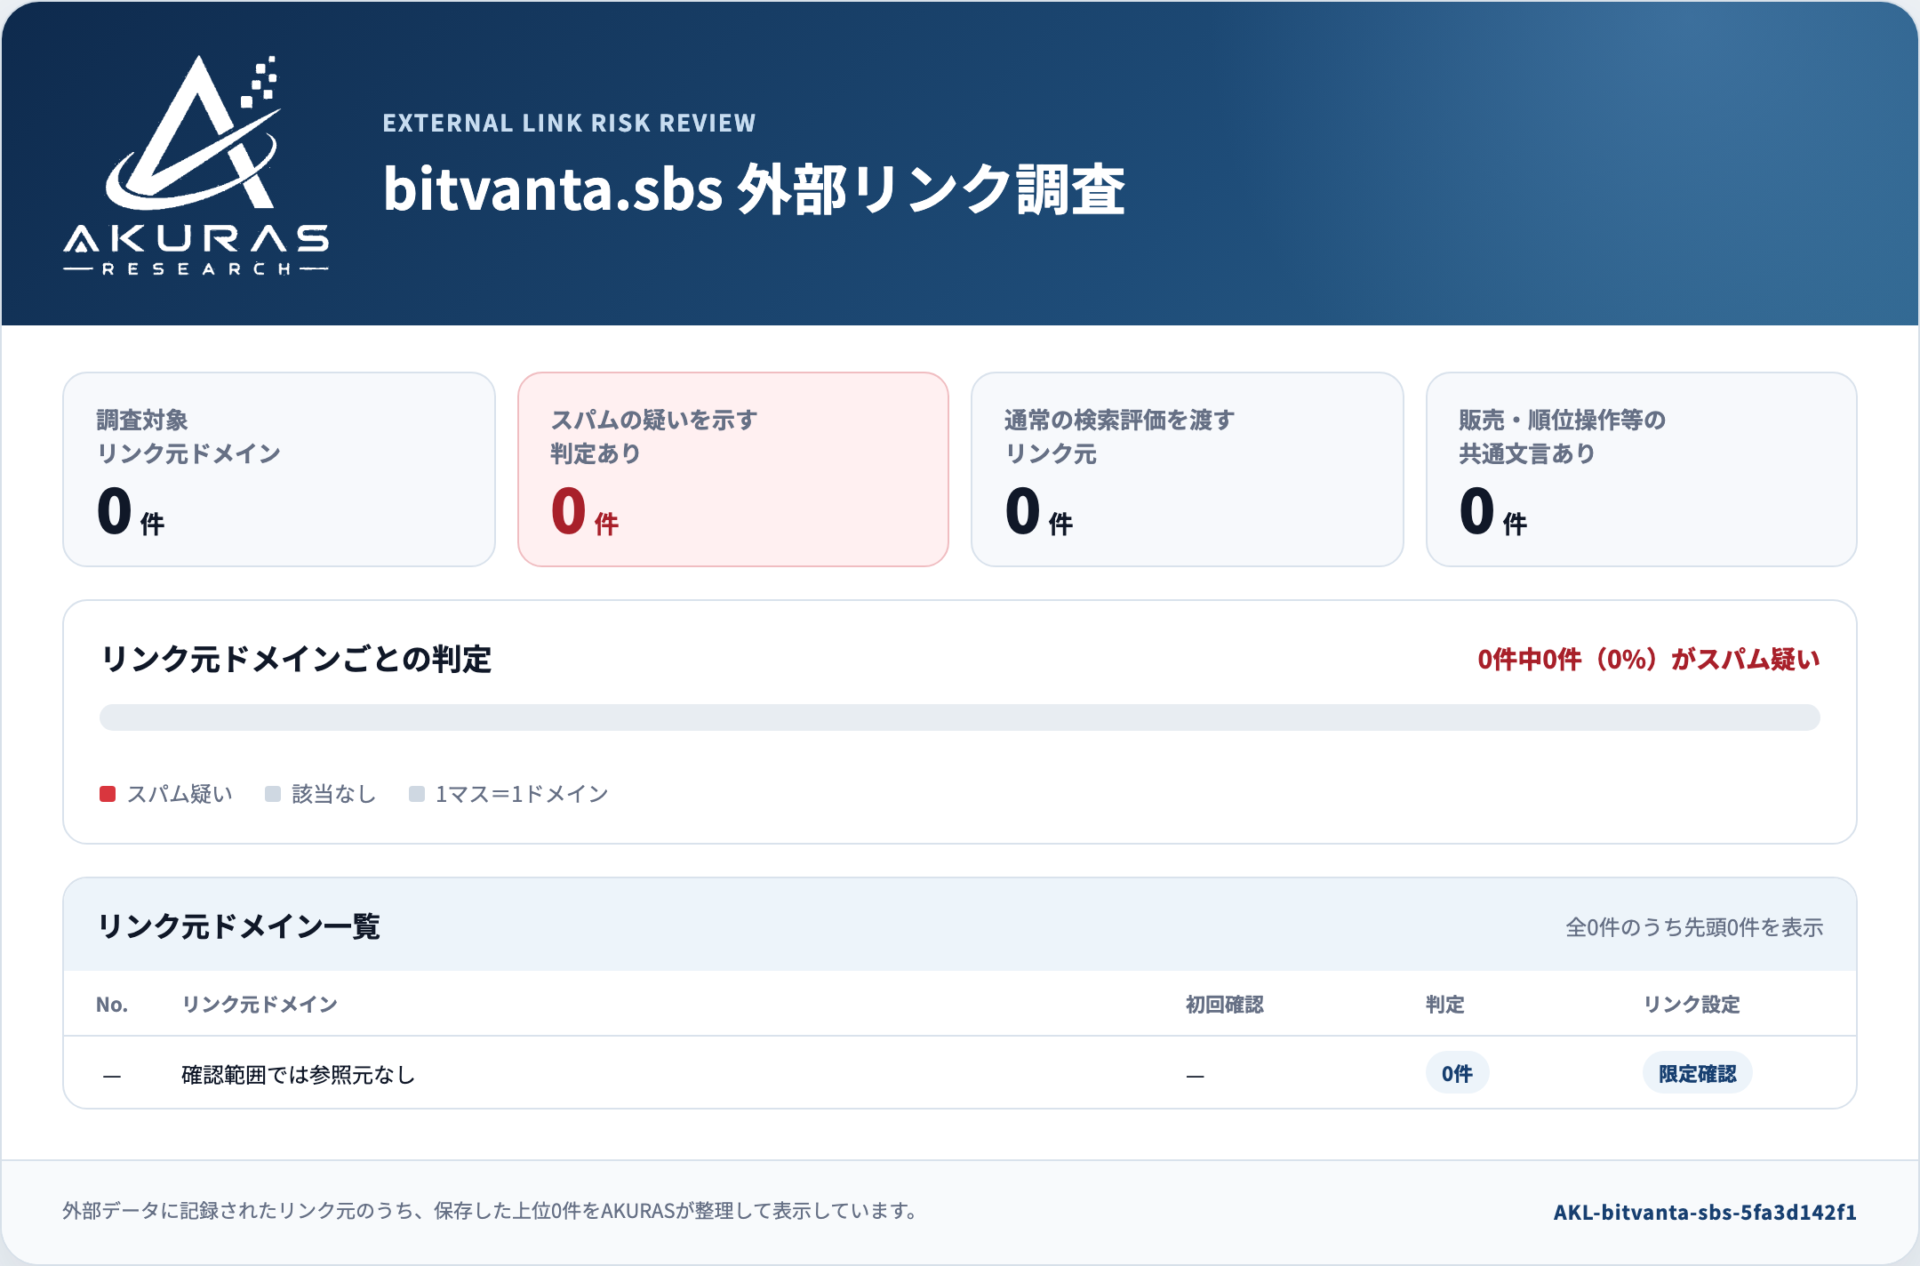The height and width of the screenshot is (1266, 1920).
Task: Select the 調査対象リンク元ドメイン summary card
Action: pyautogui.click(x=279, y=469)
